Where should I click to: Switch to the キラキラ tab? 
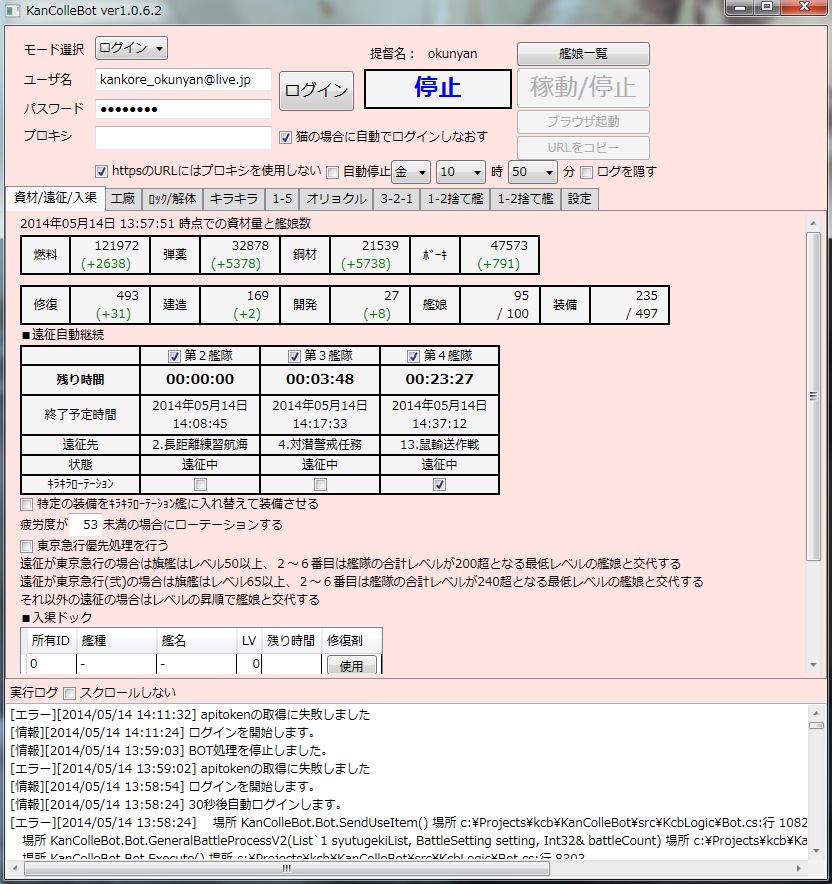[234, 199]
